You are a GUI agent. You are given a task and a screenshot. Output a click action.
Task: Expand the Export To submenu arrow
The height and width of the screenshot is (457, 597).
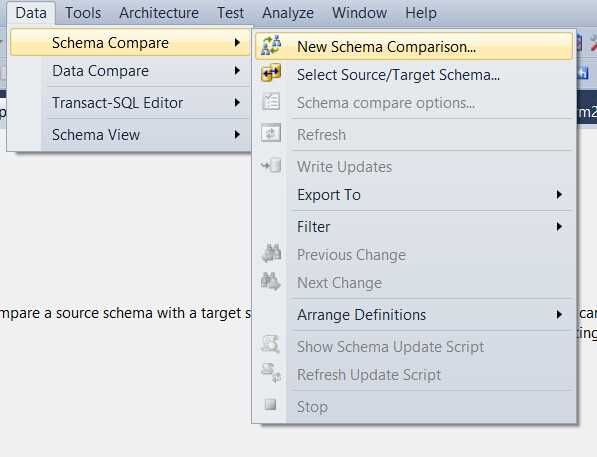(559, 195)
